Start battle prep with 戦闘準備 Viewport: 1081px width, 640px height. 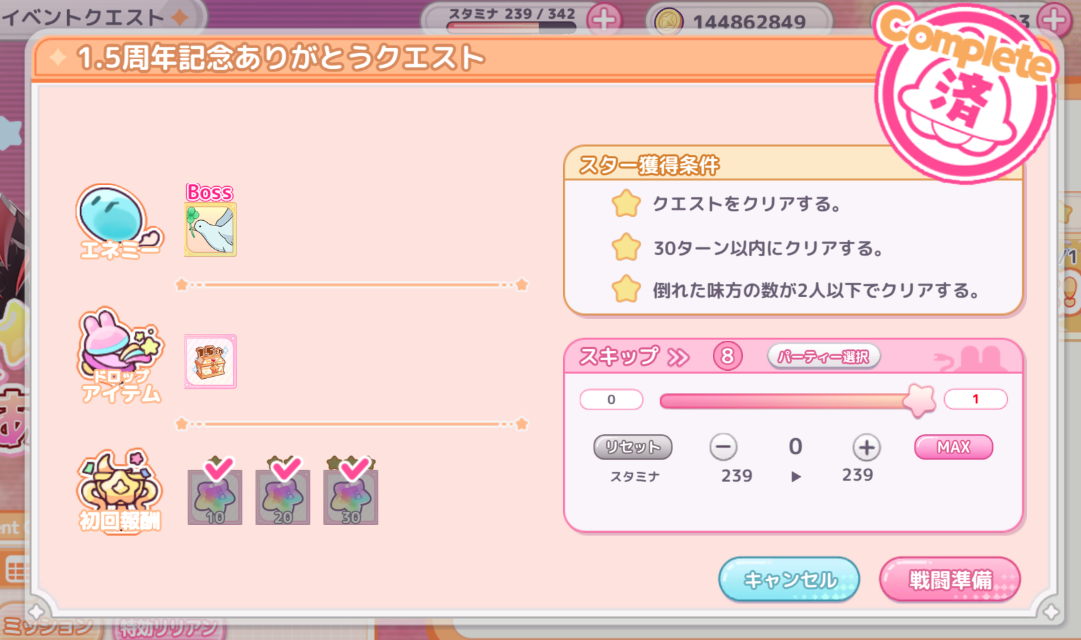(950, 579)
